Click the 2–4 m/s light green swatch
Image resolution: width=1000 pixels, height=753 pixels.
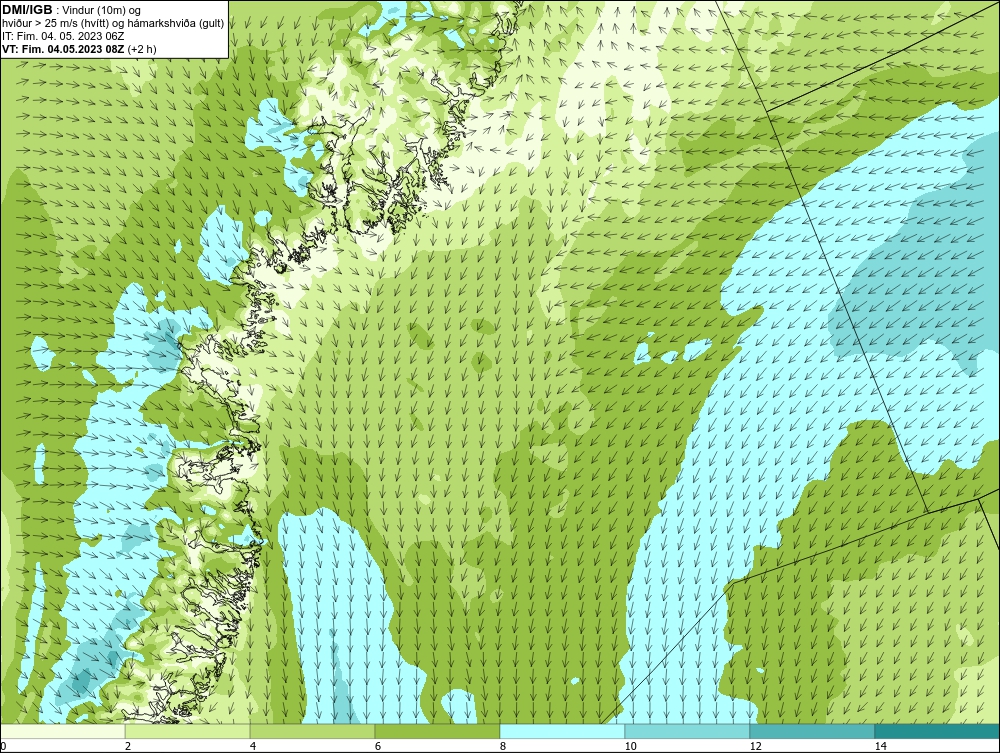[x=188, y=731]
